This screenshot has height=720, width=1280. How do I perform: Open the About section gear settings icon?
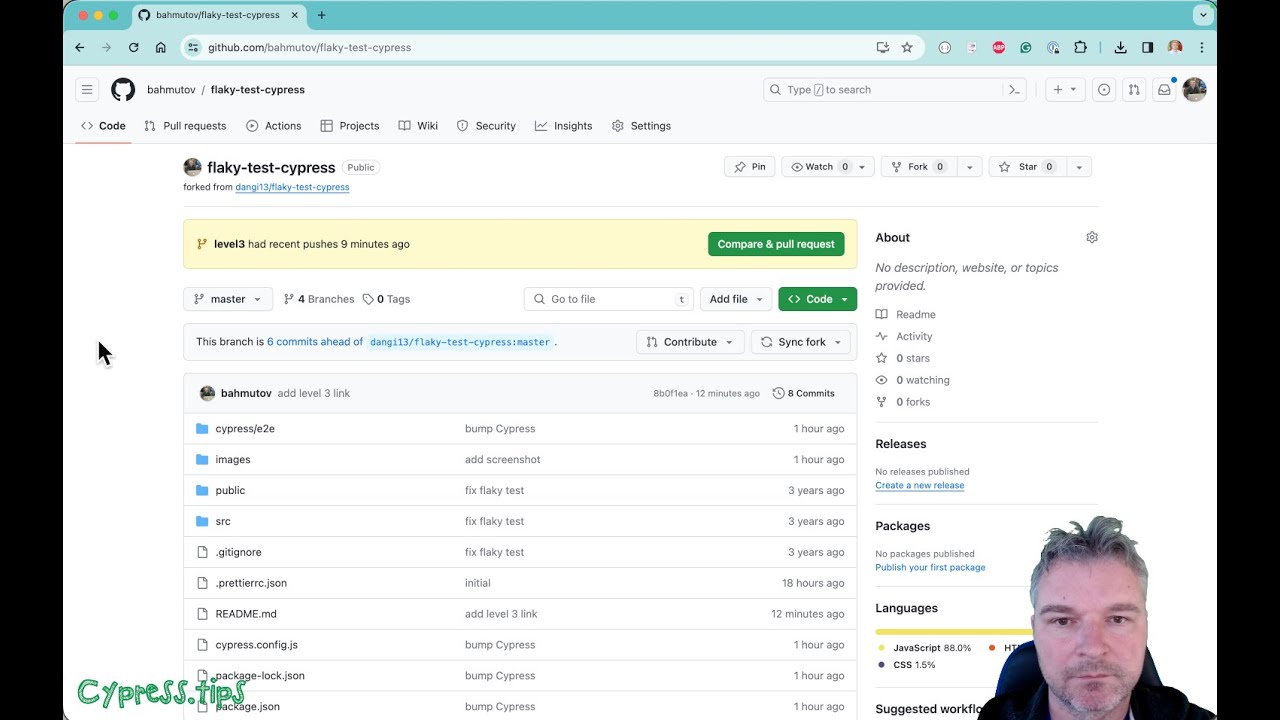[x=1092, y=237]
